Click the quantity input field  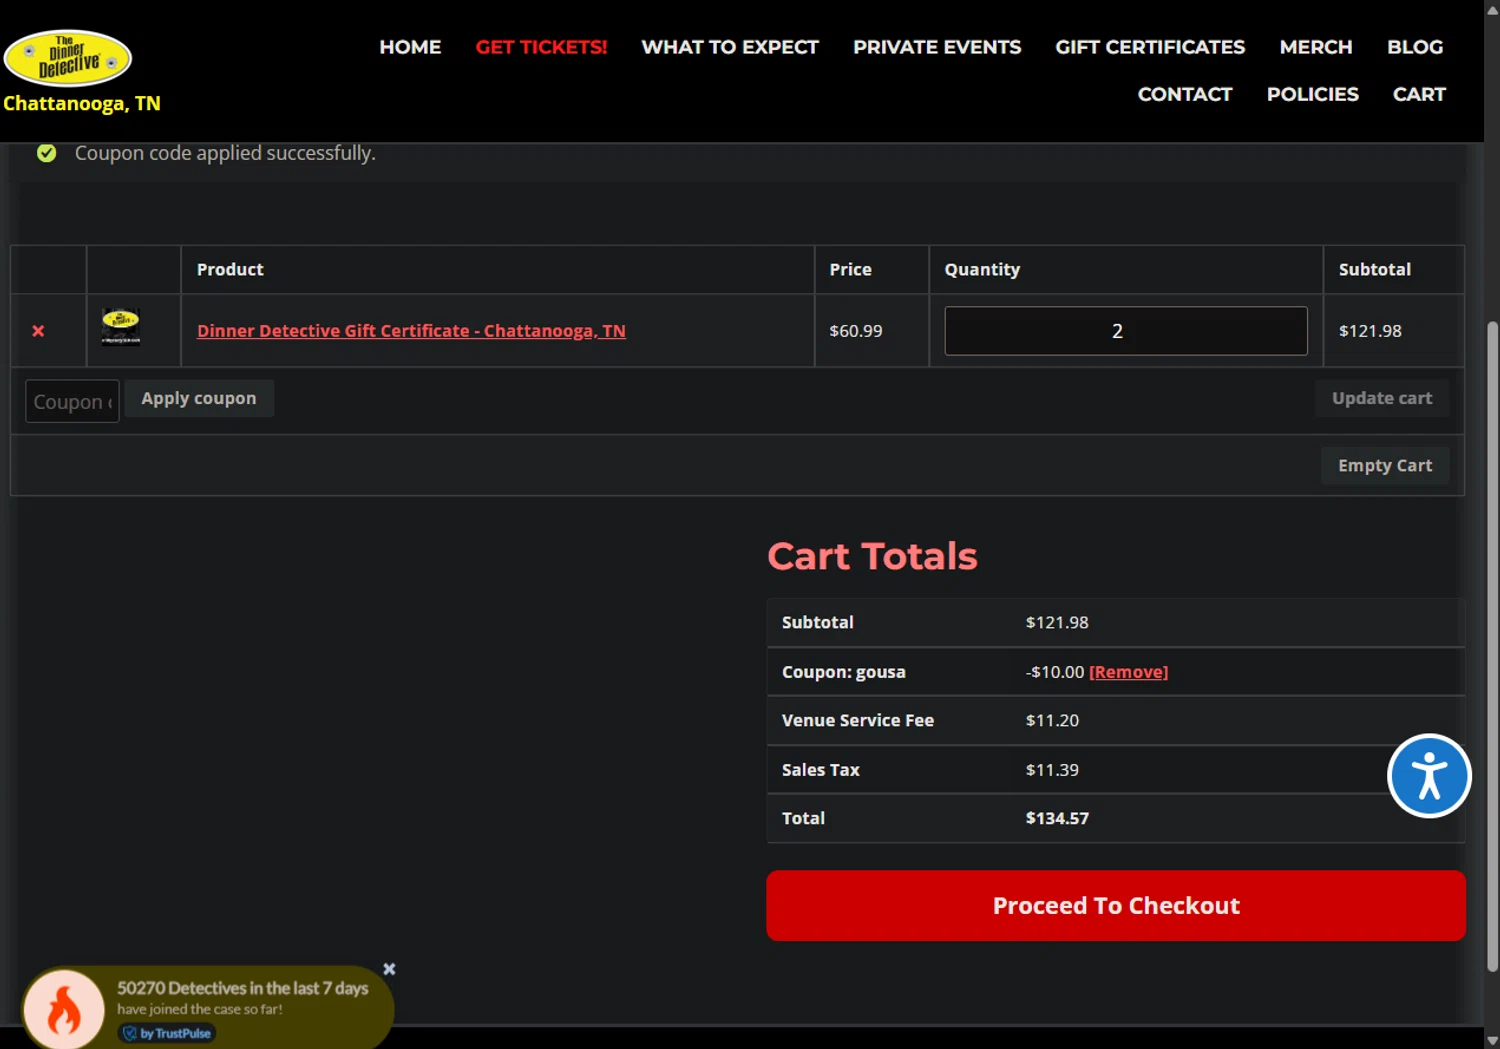pos(1126,331)
